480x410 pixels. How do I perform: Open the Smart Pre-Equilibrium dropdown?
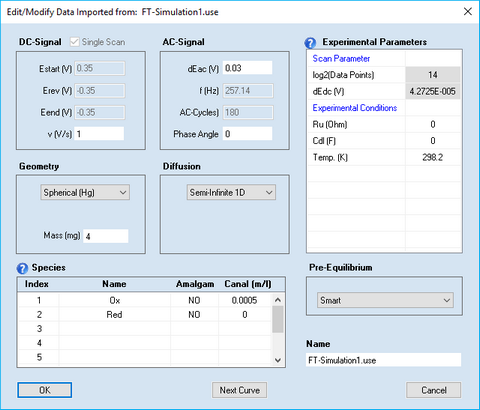[x=385, y=300]
